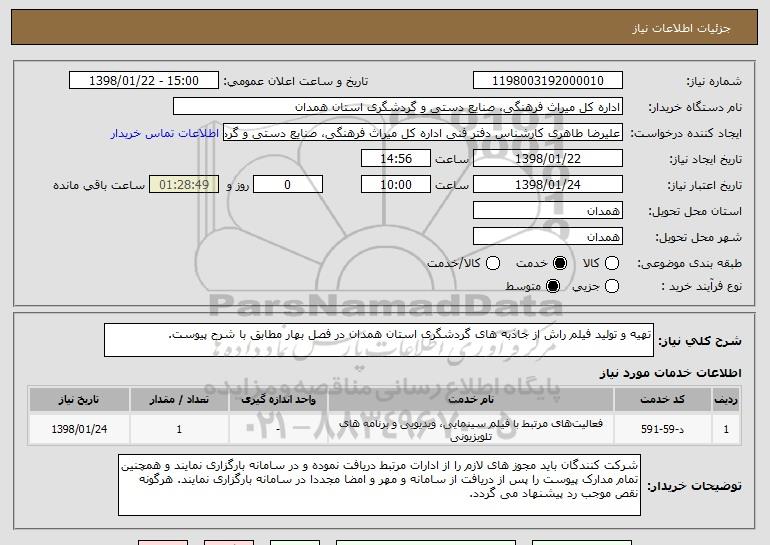Image resolution: width=770 pixels, height=545 pixels.
Task: Click the remaining days field showing 0
Action: [288, 185]
